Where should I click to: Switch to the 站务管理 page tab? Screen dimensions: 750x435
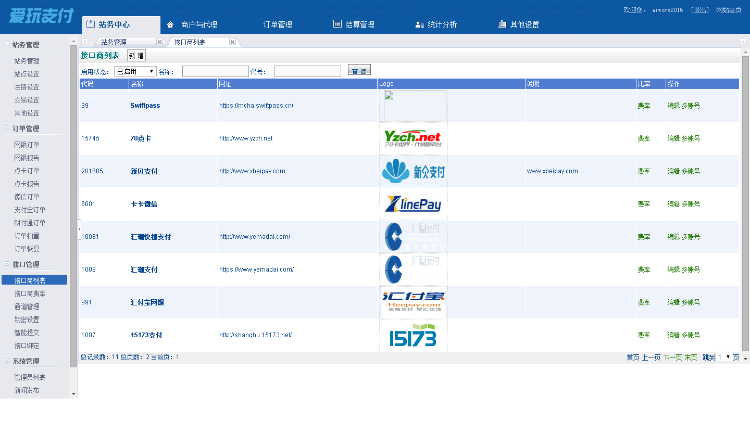coord(114,42)
